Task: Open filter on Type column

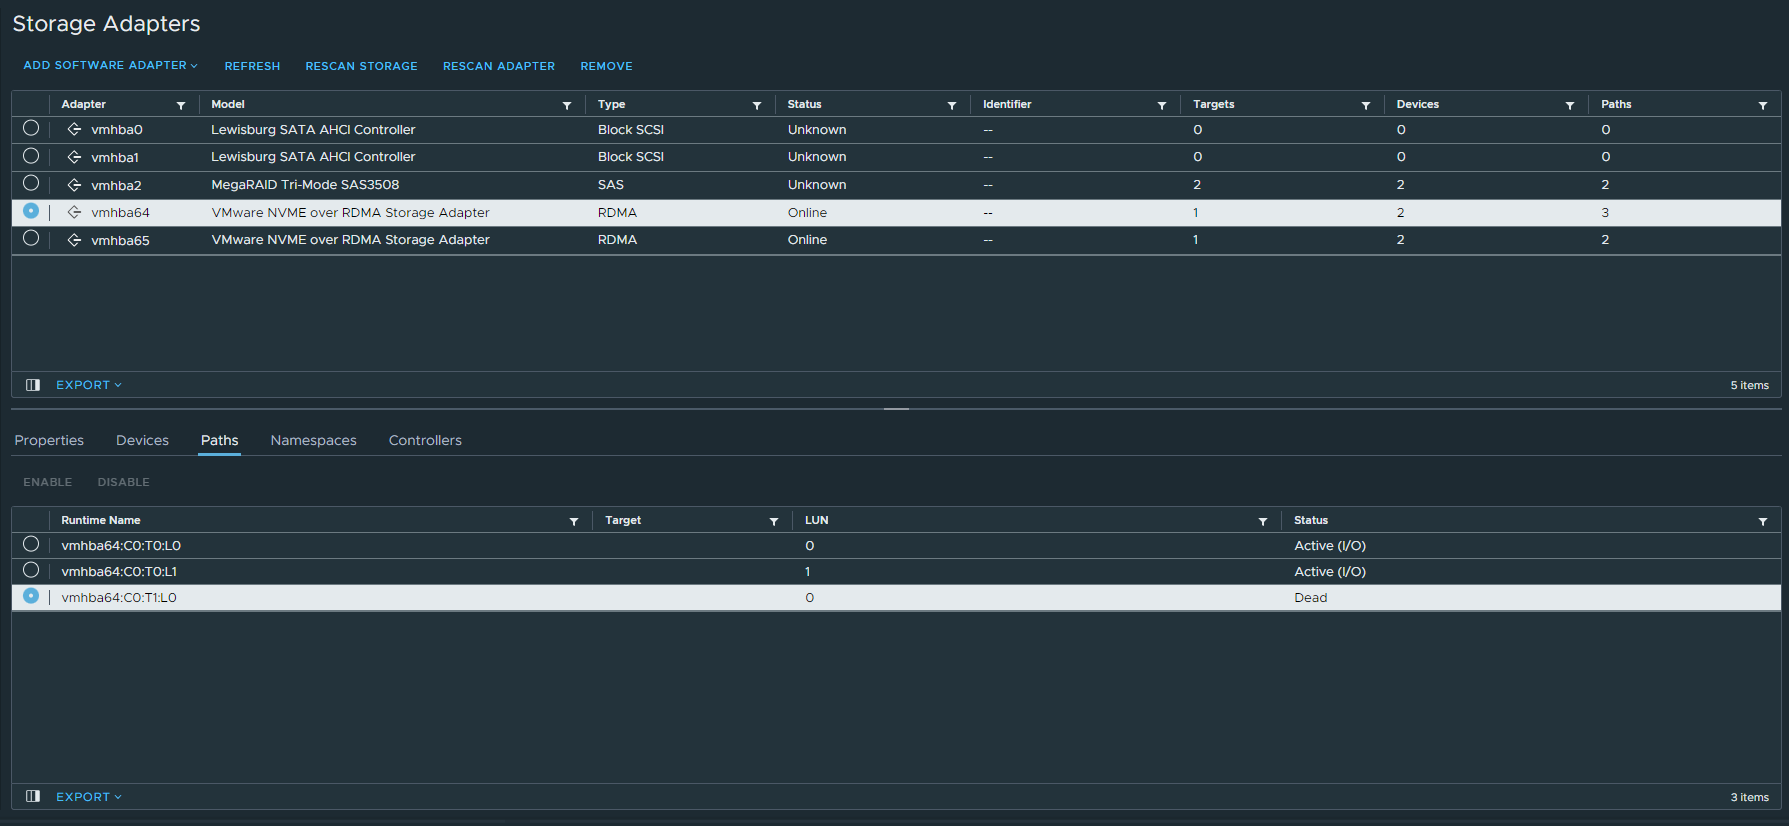Action: coord(757,105)
